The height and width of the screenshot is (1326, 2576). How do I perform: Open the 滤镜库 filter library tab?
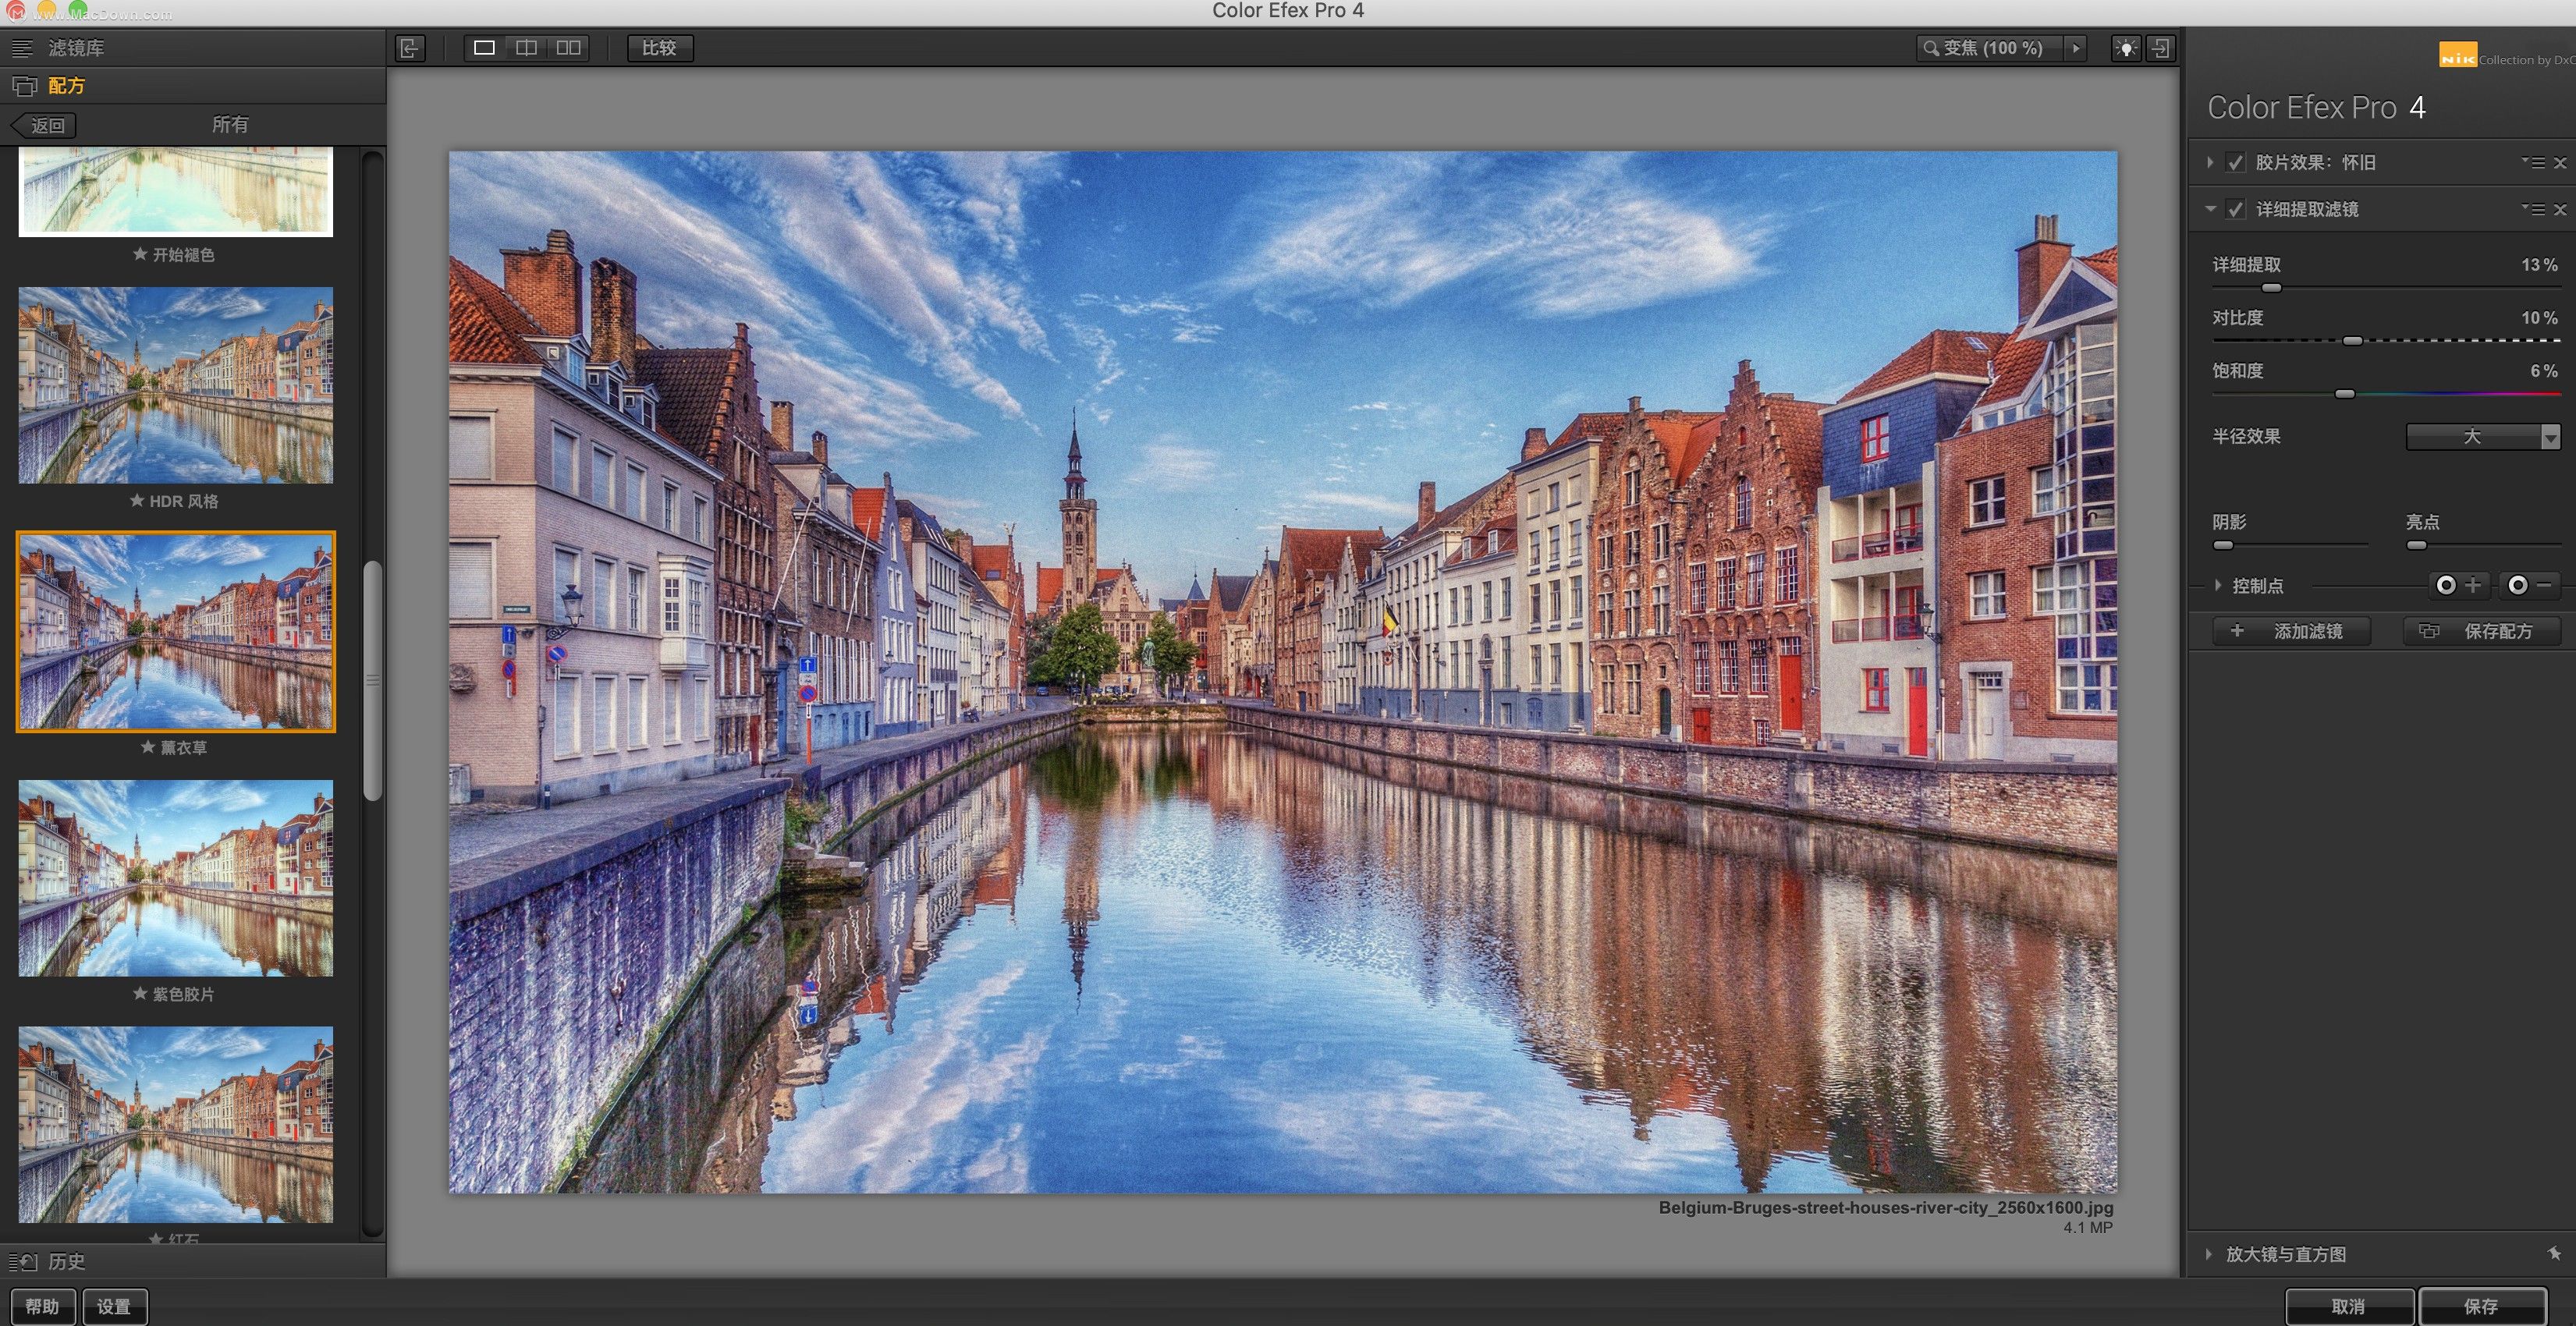click(x=76, y=48)
